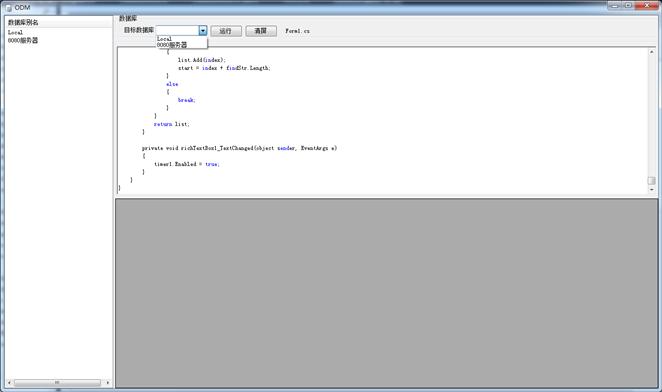Image resolution: width=662 pixels, height=392 pixels.
Task: Click inside the 目标数据库 combo box field
Action: pos(177,30)
